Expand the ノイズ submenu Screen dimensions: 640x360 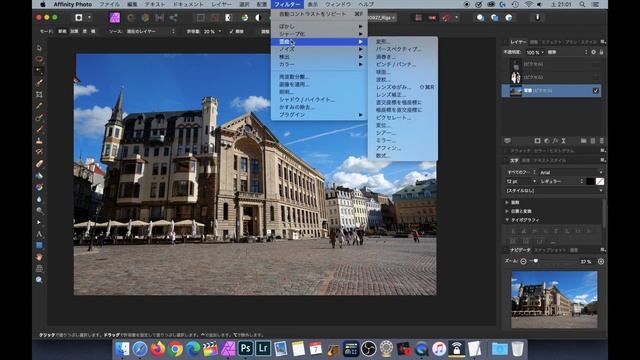(319, 49)
